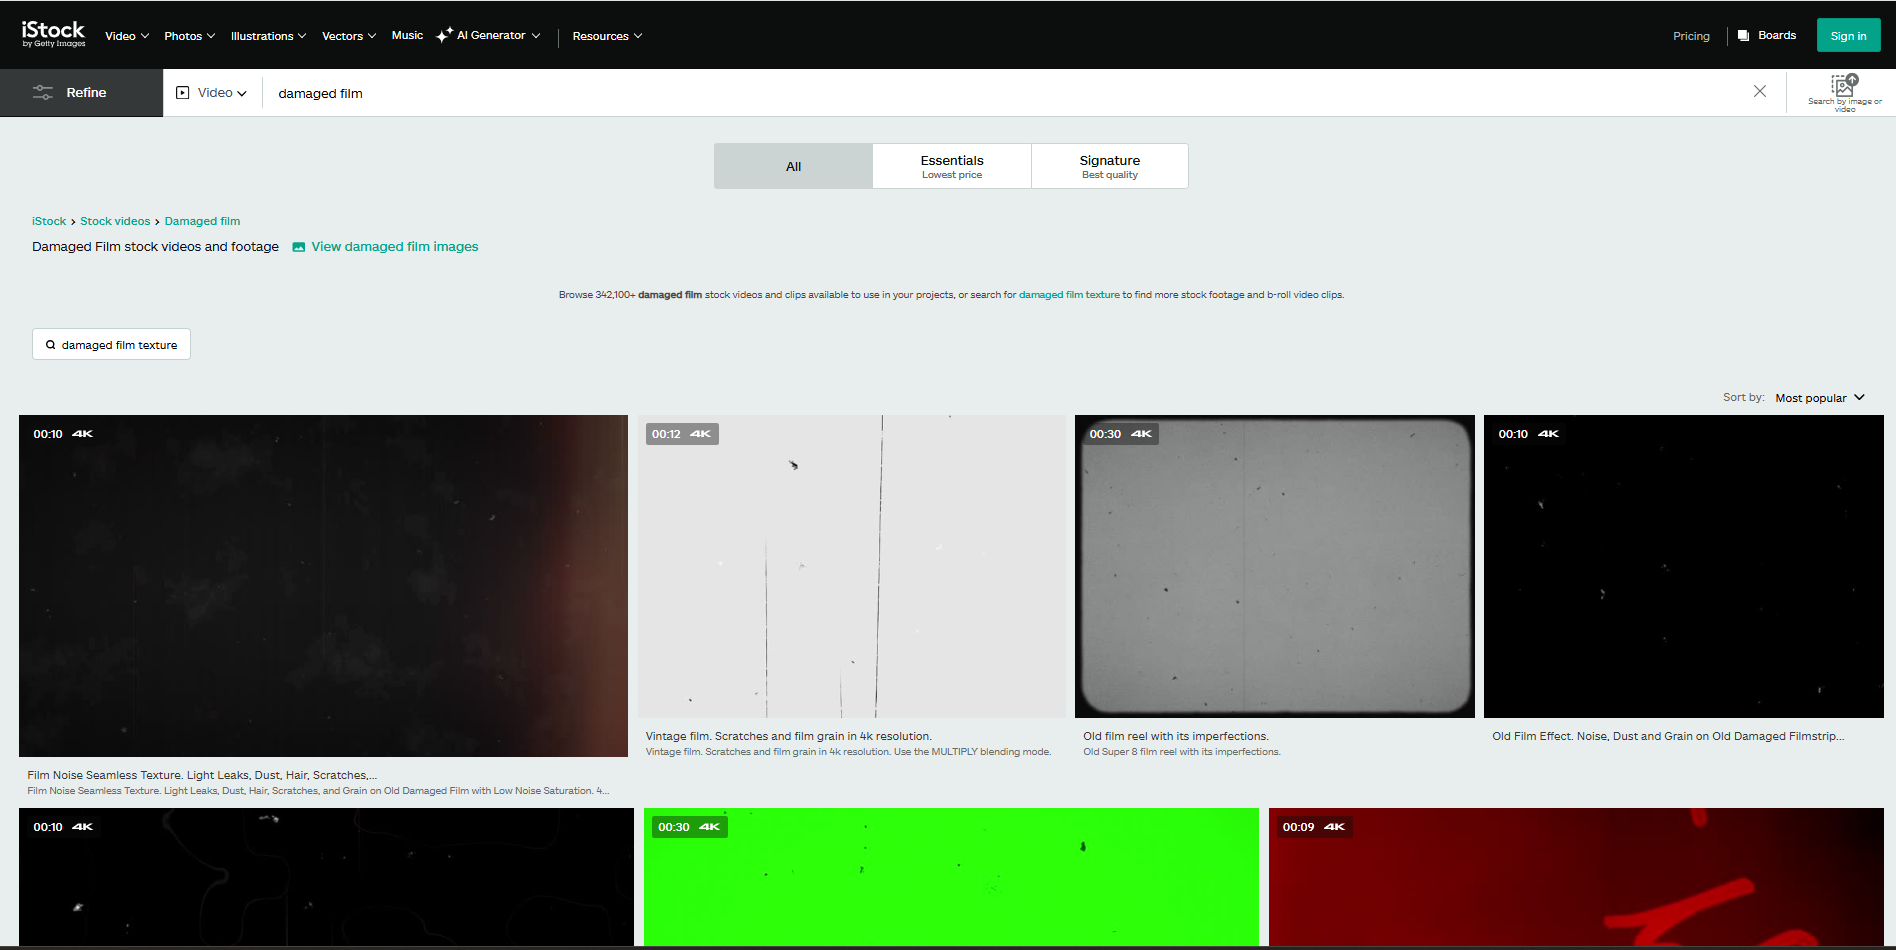1896x950 pixels.
Task: Open the Music menu
Action: point(407,35)
